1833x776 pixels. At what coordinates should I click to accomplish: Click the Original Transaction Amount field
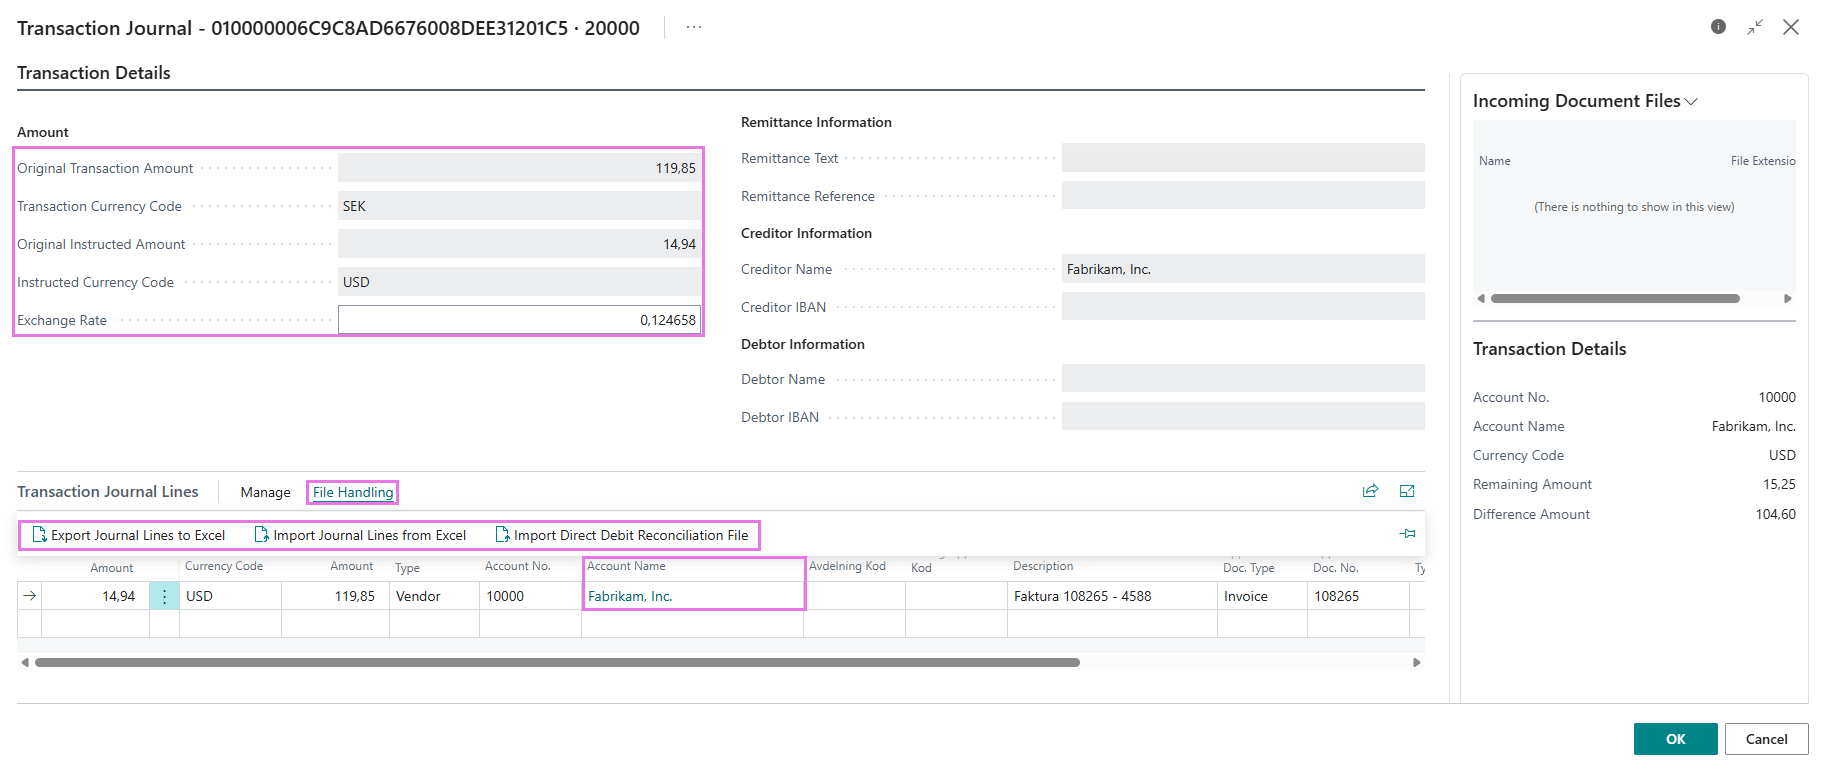click(x=519, y=168)
